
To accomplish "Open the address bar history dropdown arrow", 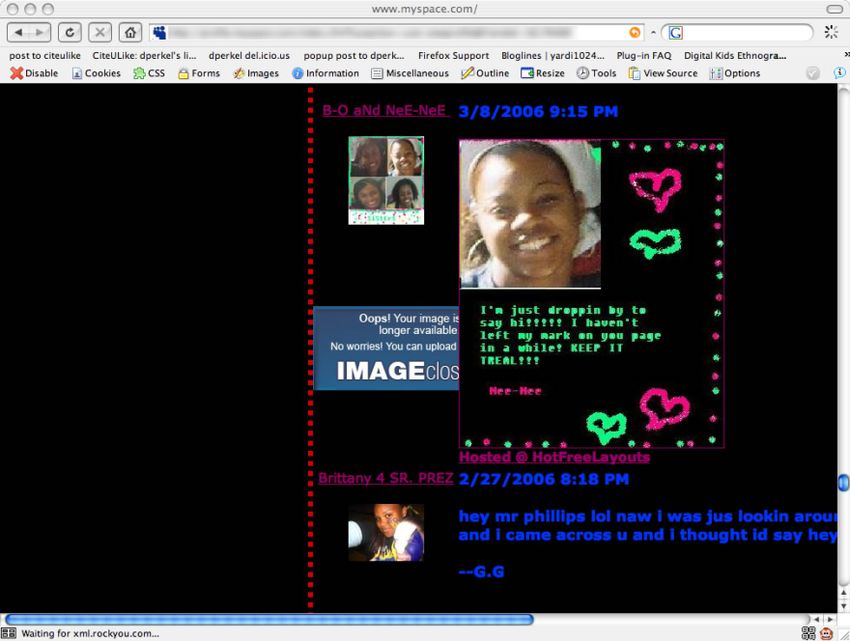I will [653, 33].
